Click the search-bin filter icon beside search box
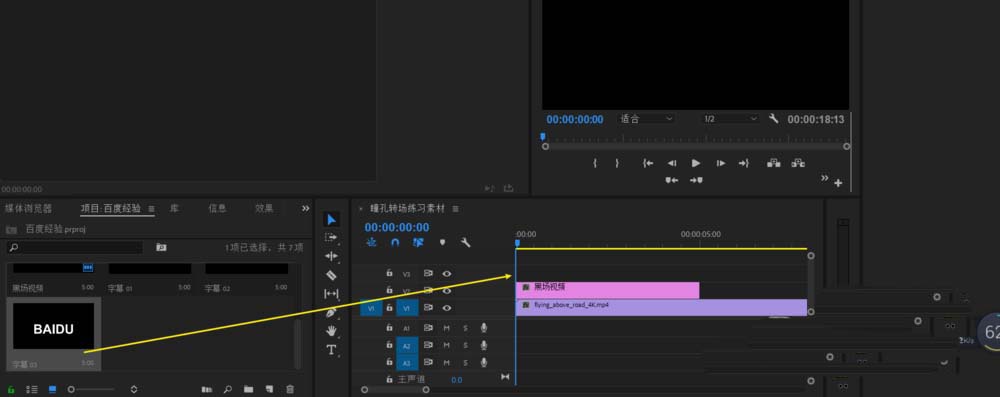The height and width of the screenshot is (397, 1000). [161, 247]
